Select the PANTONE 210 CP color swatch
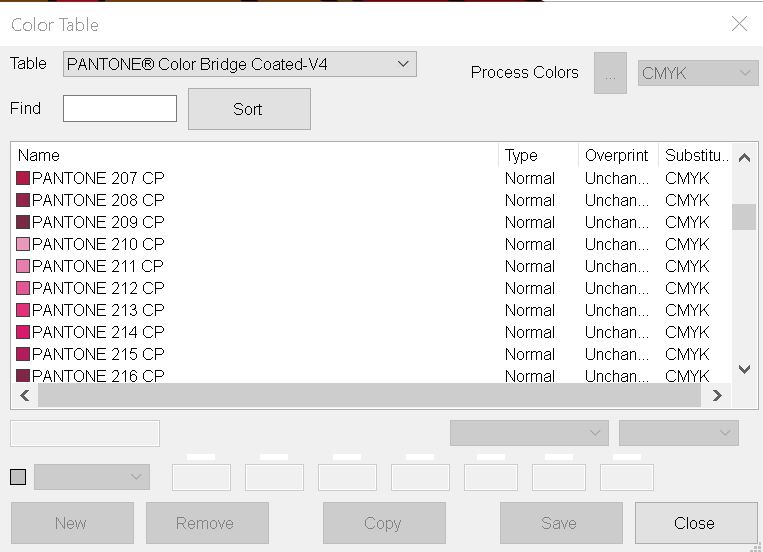763x552 pixels. tap(23, 244)
